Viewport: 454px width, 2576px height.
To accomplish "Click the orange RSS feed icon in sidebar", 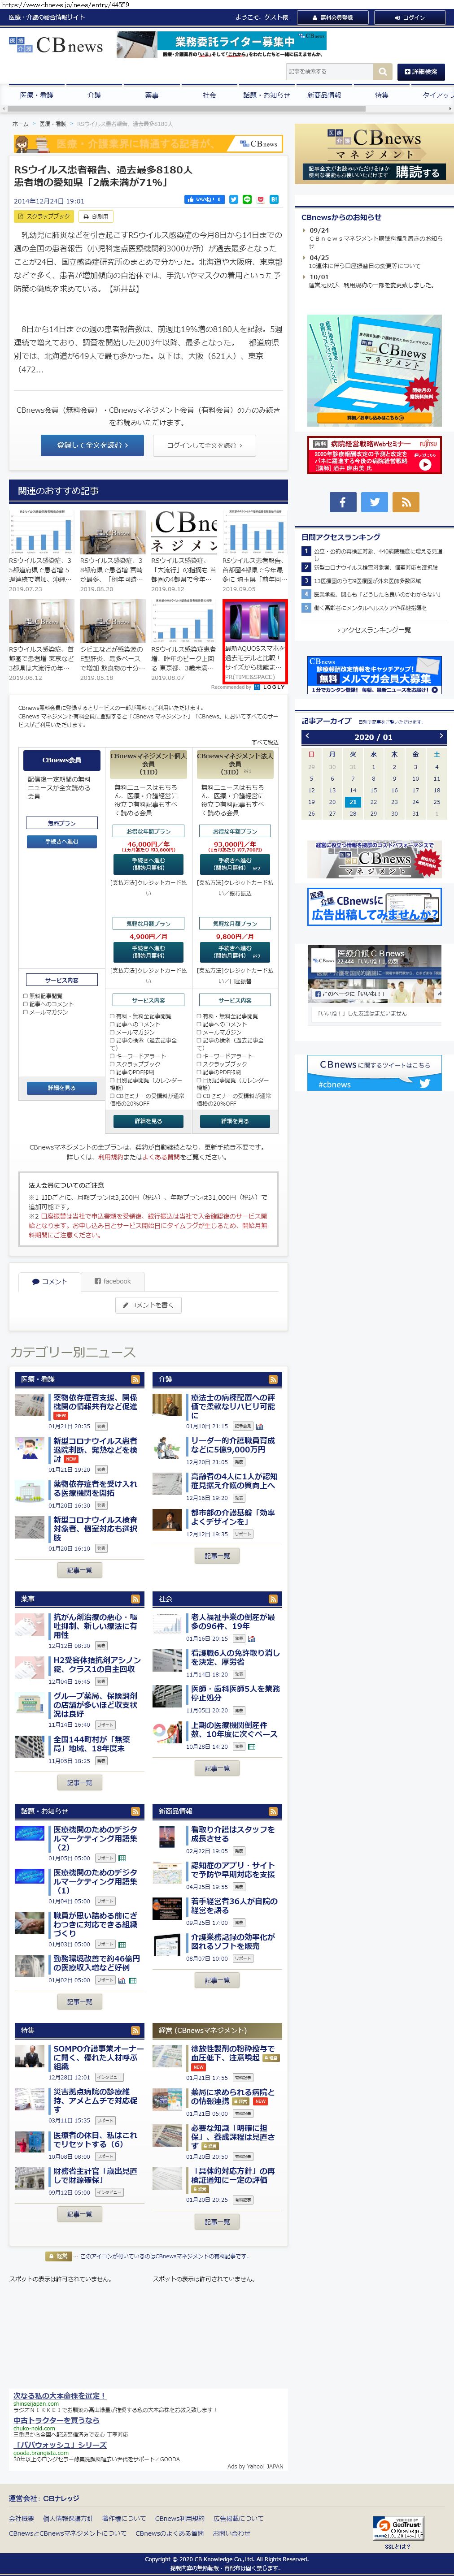I will [x=405, y=502].
